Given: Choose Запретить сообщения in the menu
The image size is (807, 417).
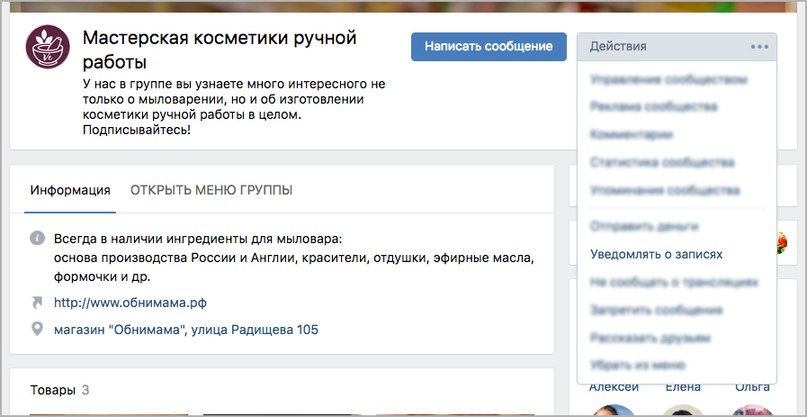Looking at the screenshot, I should [x=656, y=310].
